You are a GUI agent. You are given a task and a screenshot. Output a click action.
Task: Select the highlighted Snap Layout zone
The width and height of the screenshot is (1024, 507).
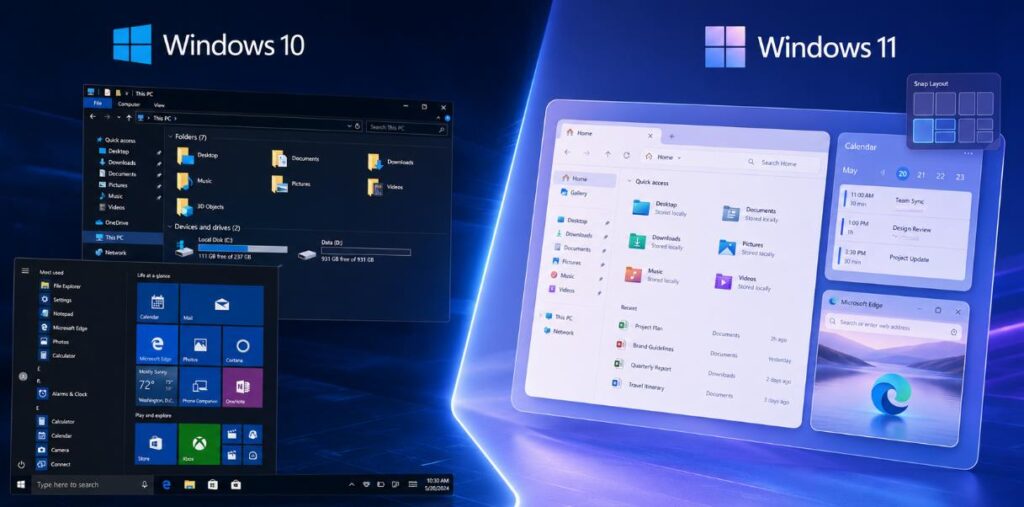click(x=922, y=131)
